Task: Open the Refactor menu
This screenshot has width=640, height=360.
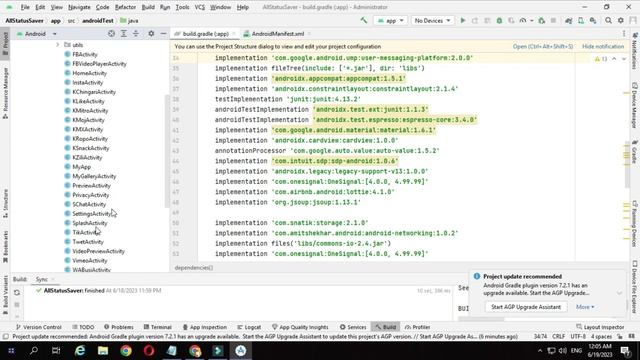Action: coord(125,7)
